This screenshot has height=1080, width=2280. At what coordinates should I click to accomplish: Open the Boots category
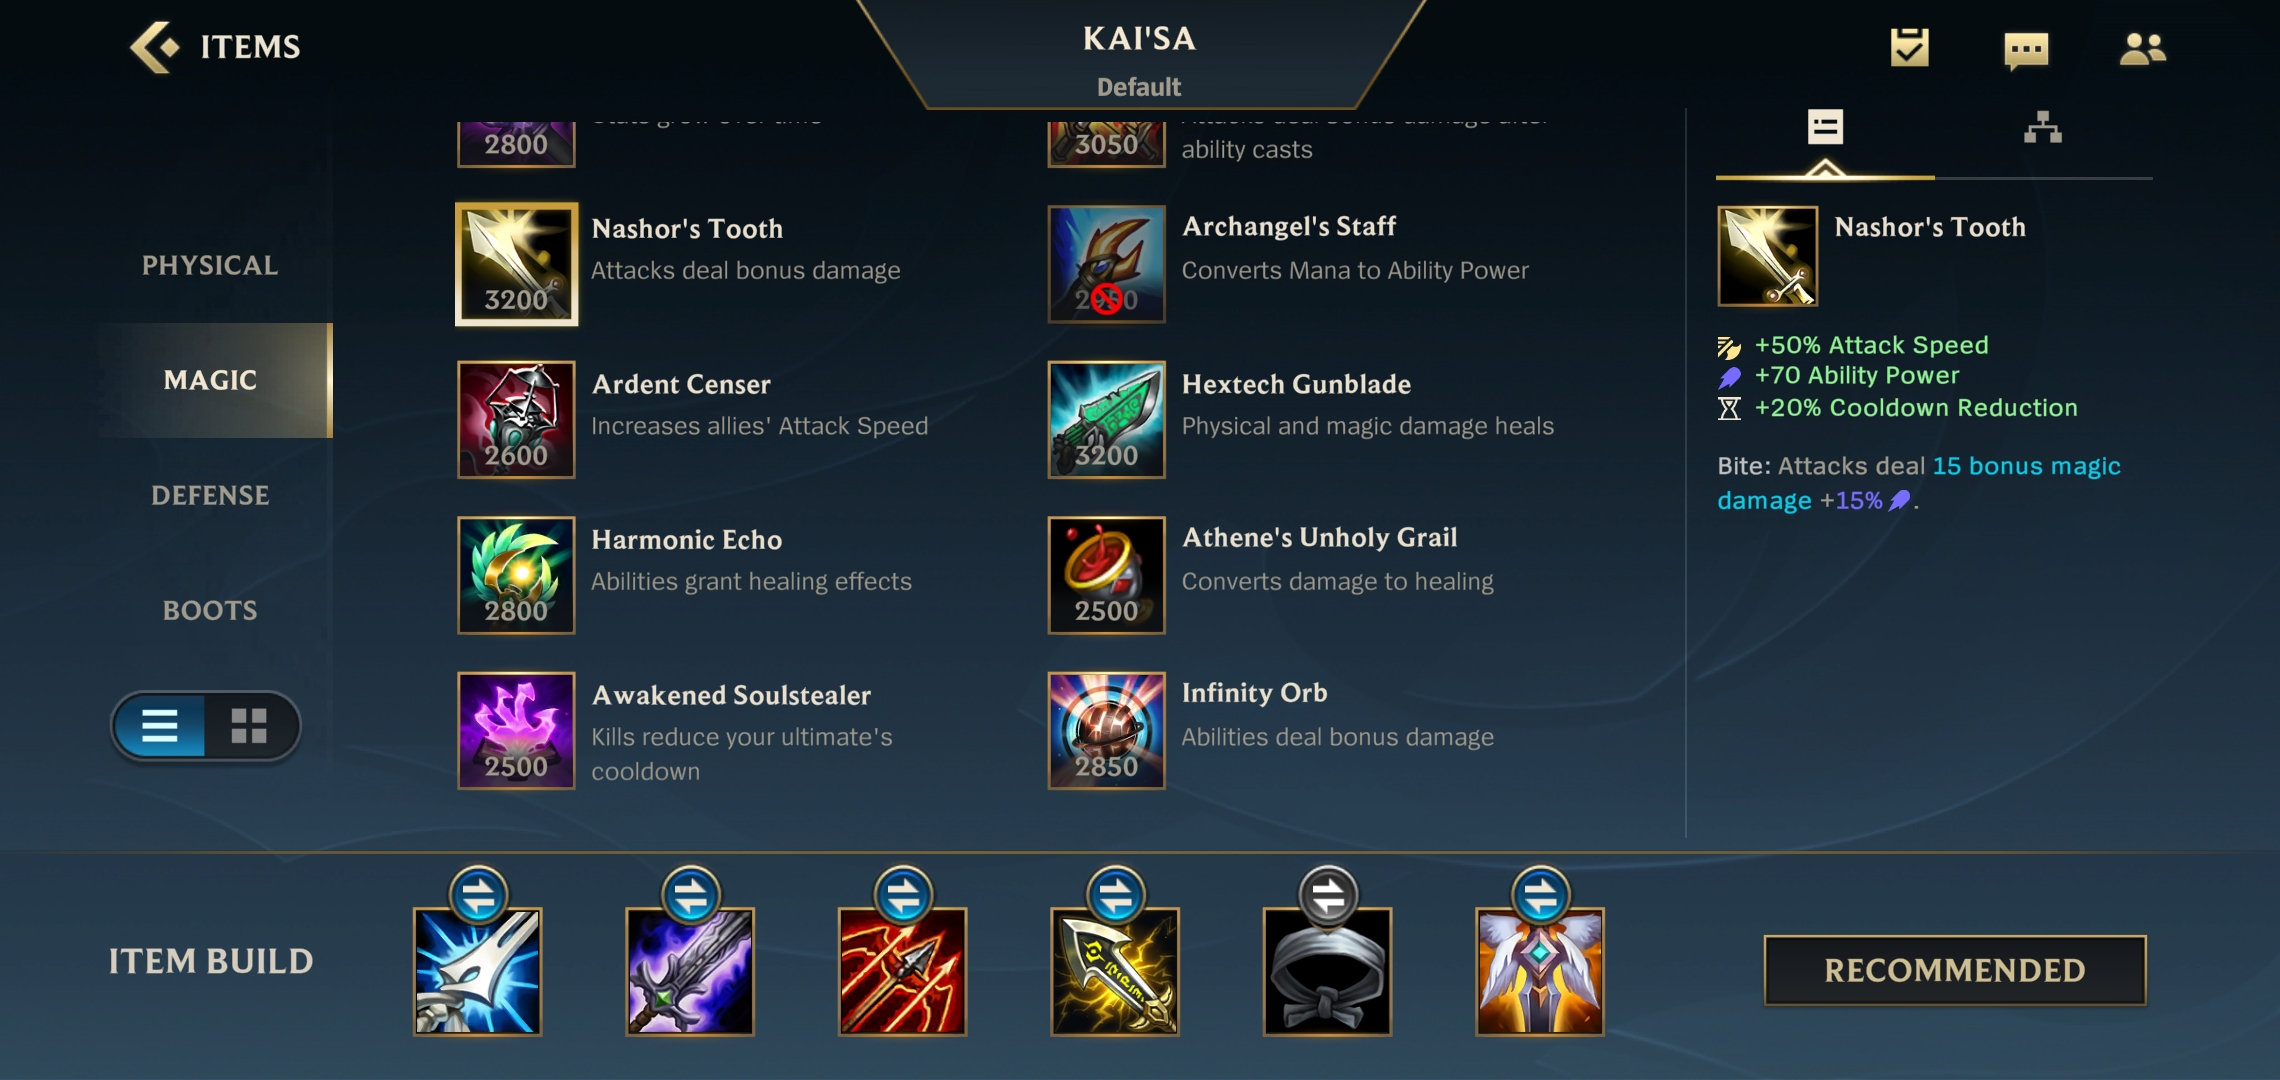pos(210,610)
